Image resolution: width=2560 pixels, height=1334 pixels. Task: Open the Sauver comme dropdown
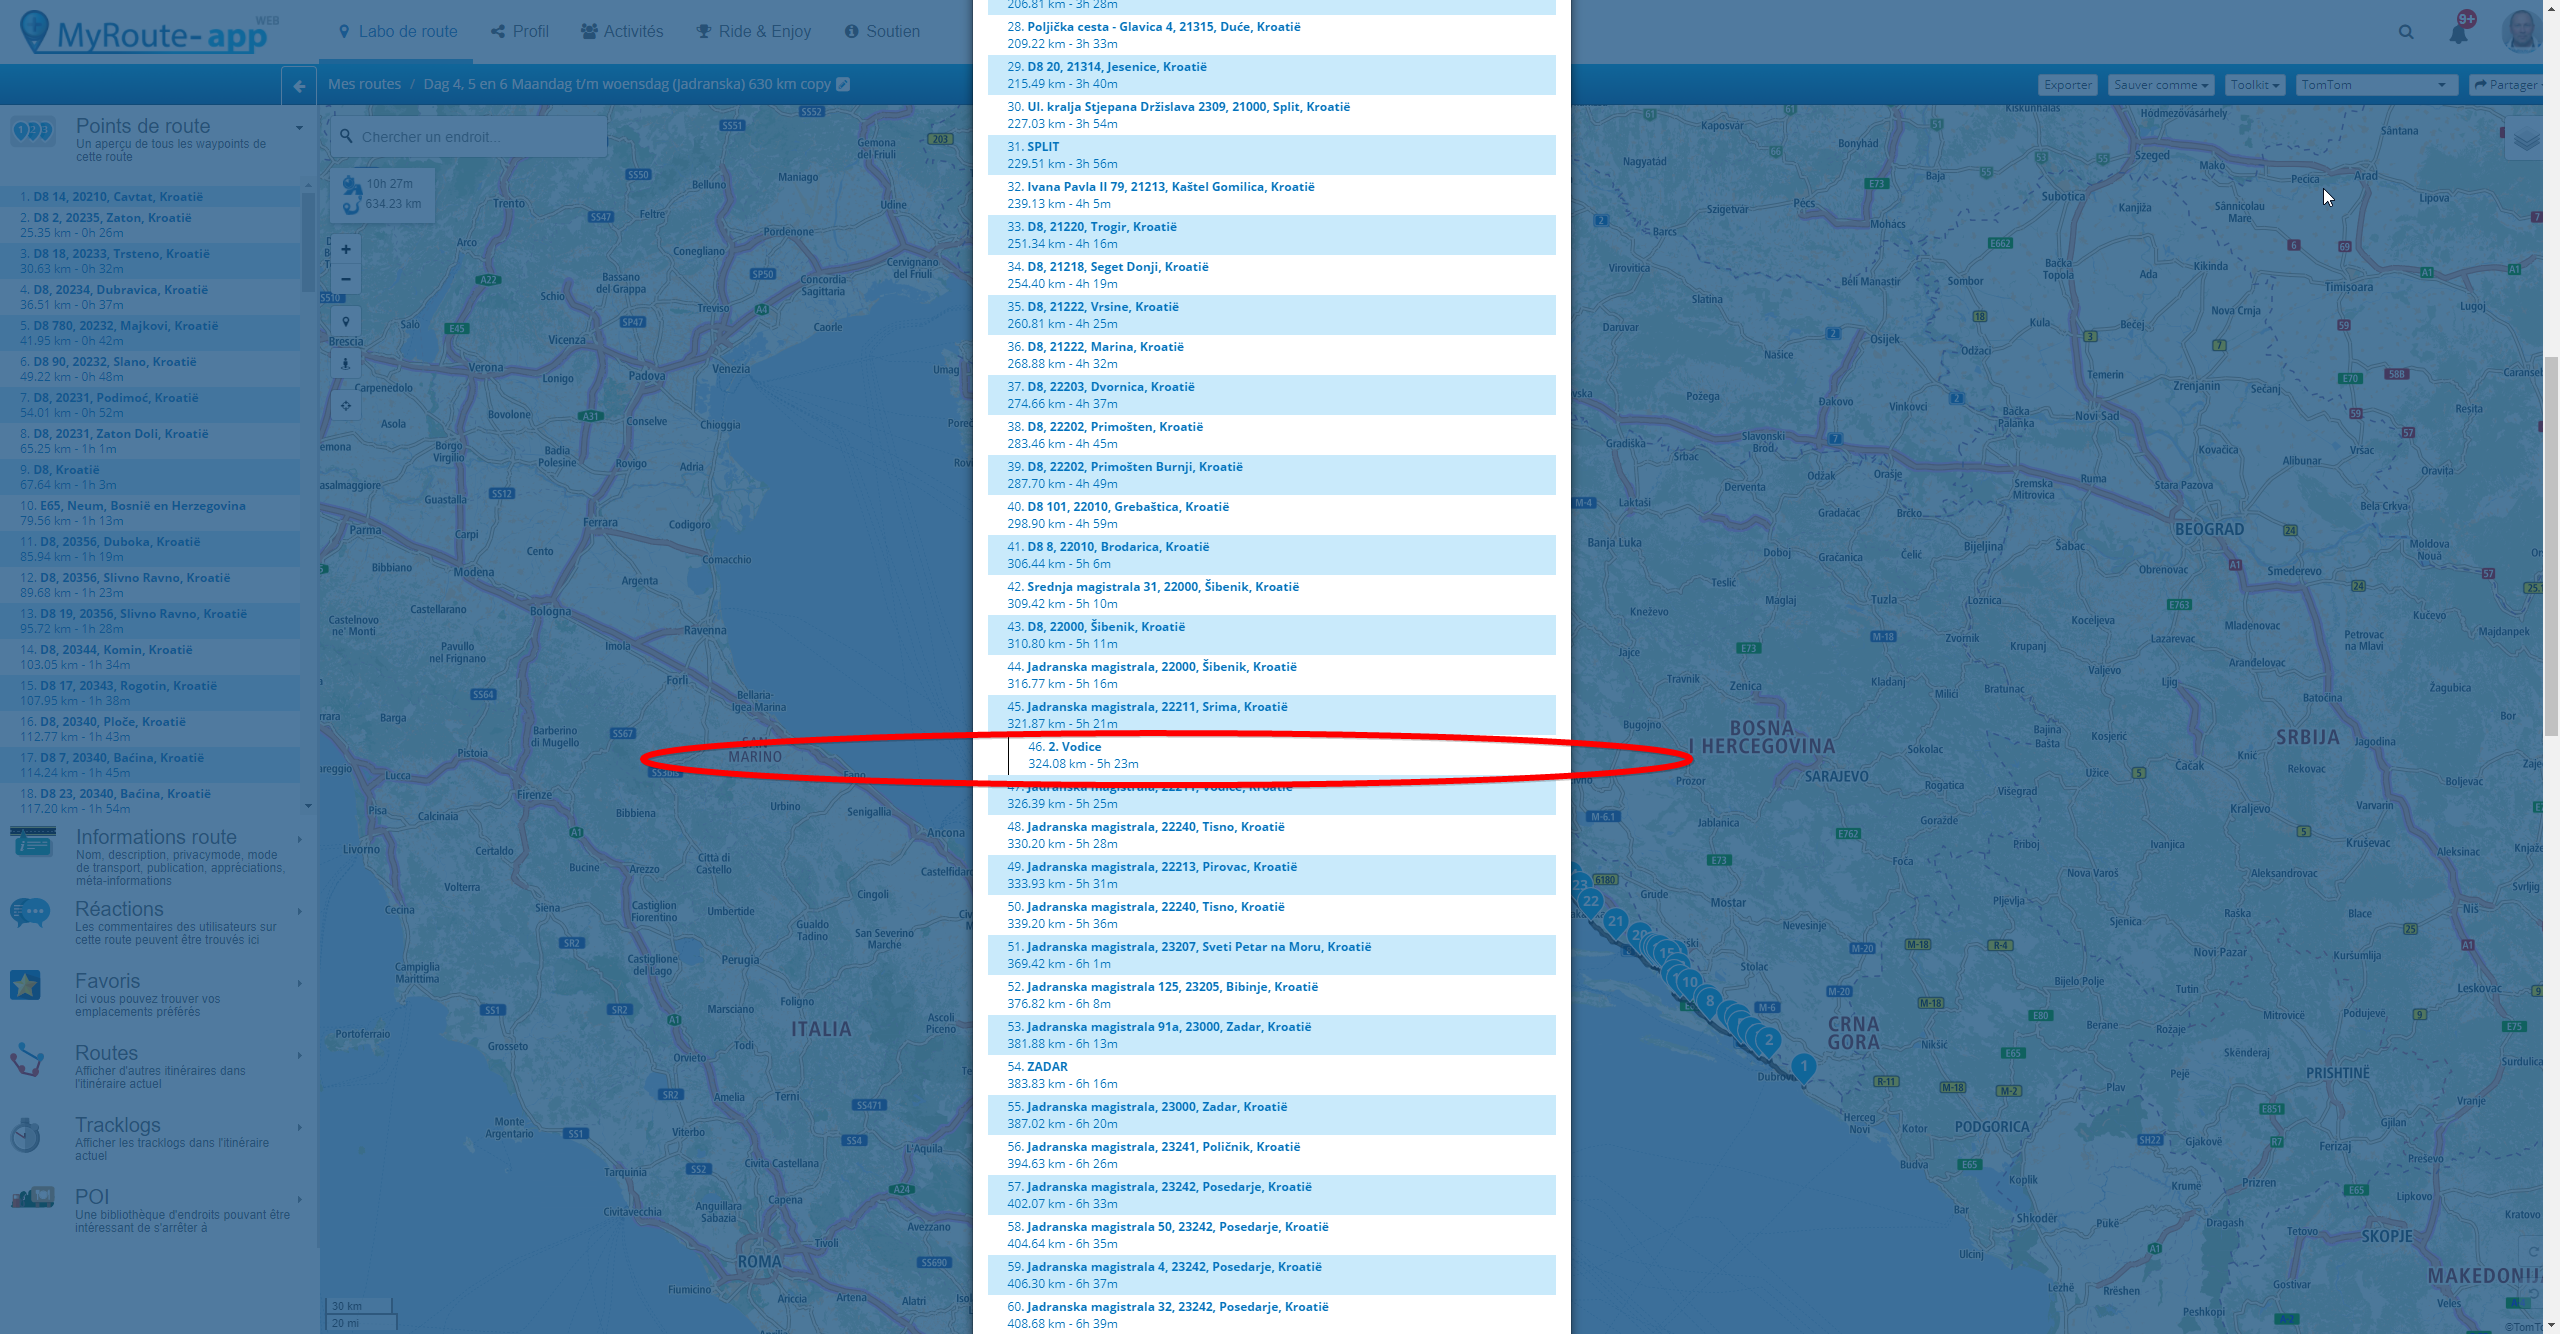point(2160,85)
